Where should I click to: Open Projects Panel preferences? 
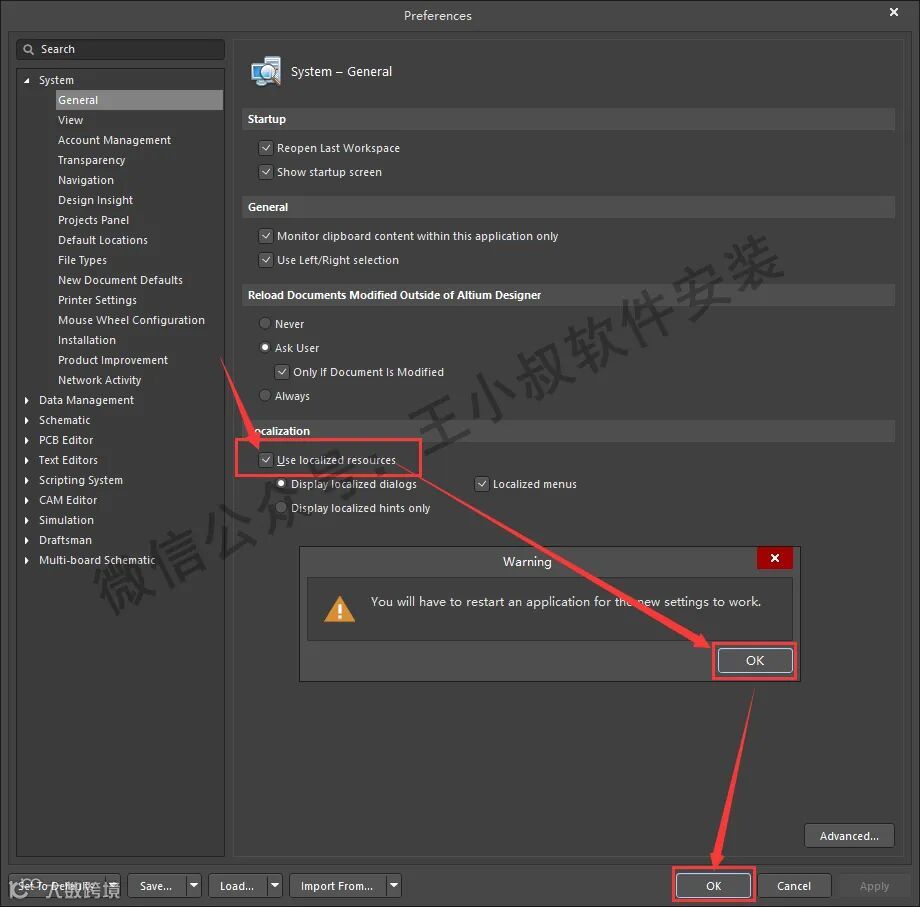click(93, 219)
